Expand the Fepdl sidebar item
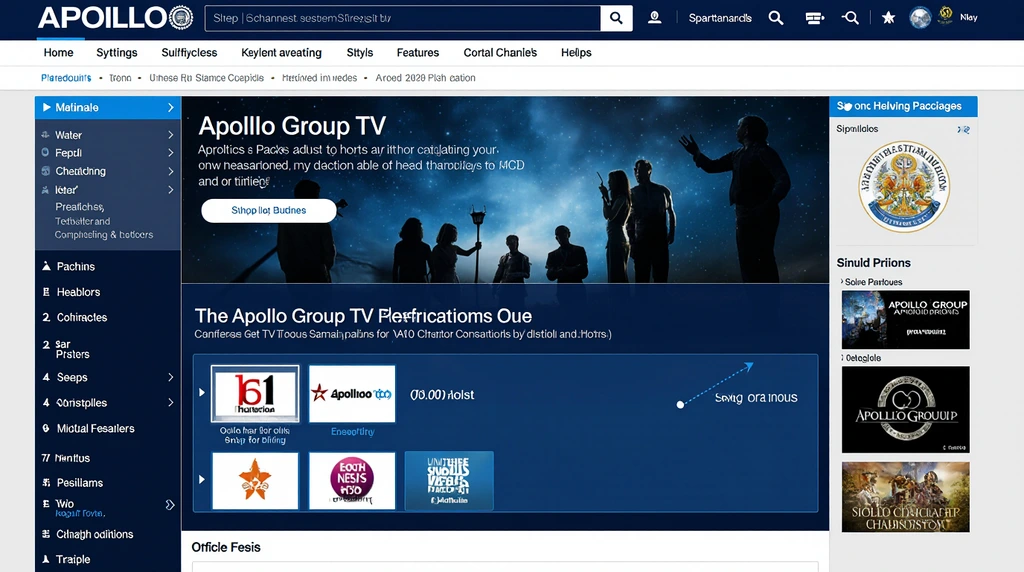Viewport: 1024px width, 572px height. pyautogui.click(x=170, y=153)
